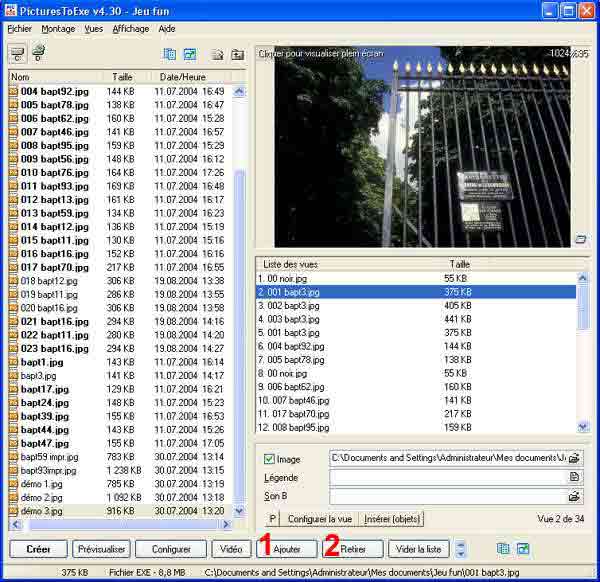
Task: Toggle the Image checkbox
Action: tap(268, 459)
